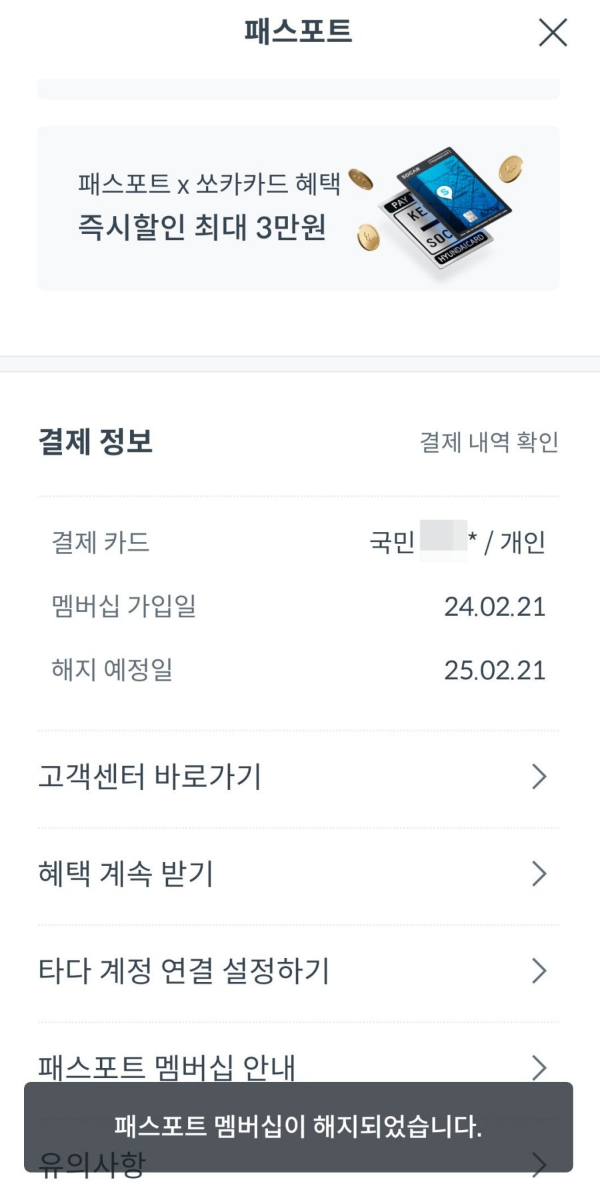The height and width of the screenshot is (1184, 600).
Task: Expand the 혜택 계속 받기 row arrow
Action: point(540,874)
